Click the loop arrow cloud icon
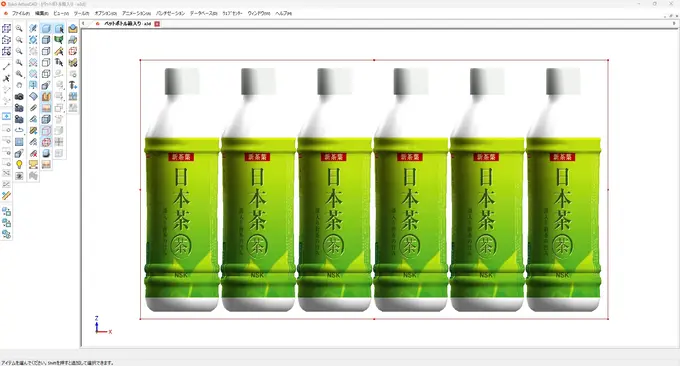Image resolution: width=680 pixels, height=366 pixels. tap(19, 130)
